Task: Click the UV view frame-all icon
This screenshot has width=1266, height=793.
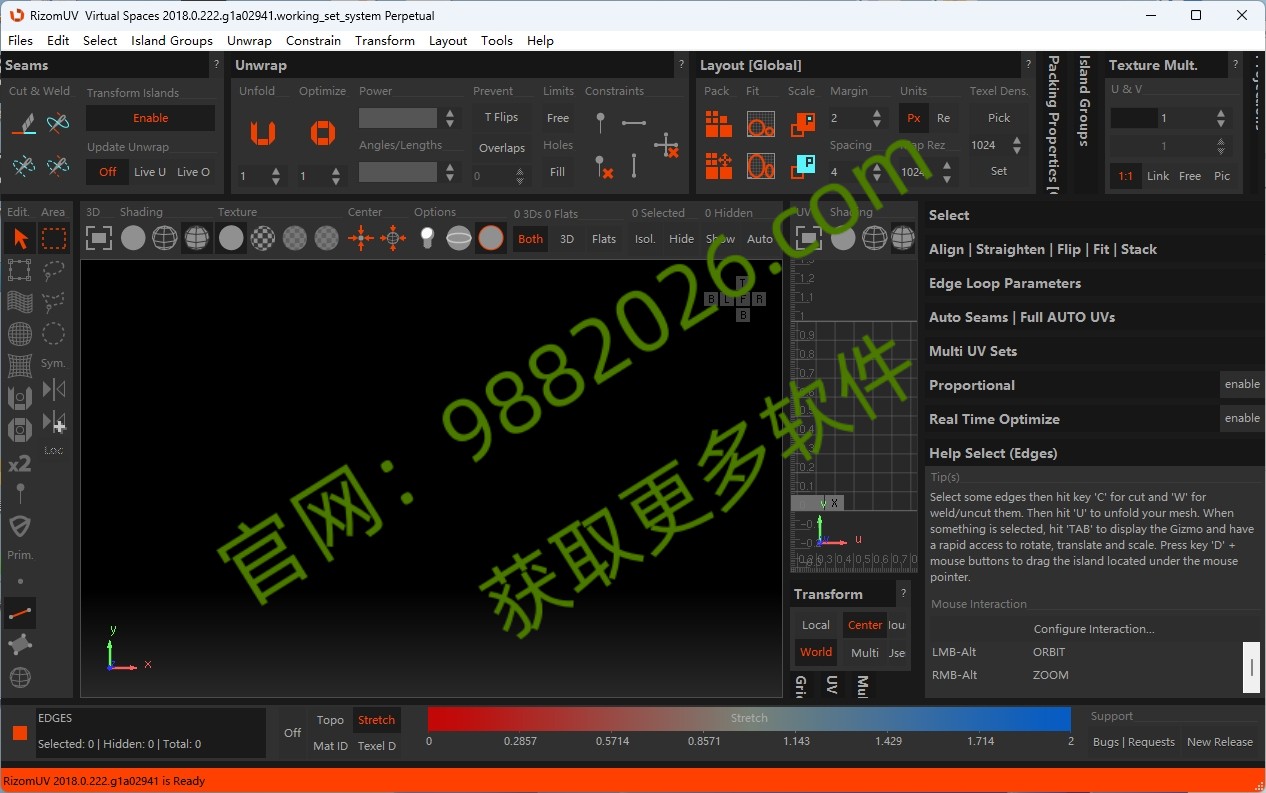Action: 808,238
